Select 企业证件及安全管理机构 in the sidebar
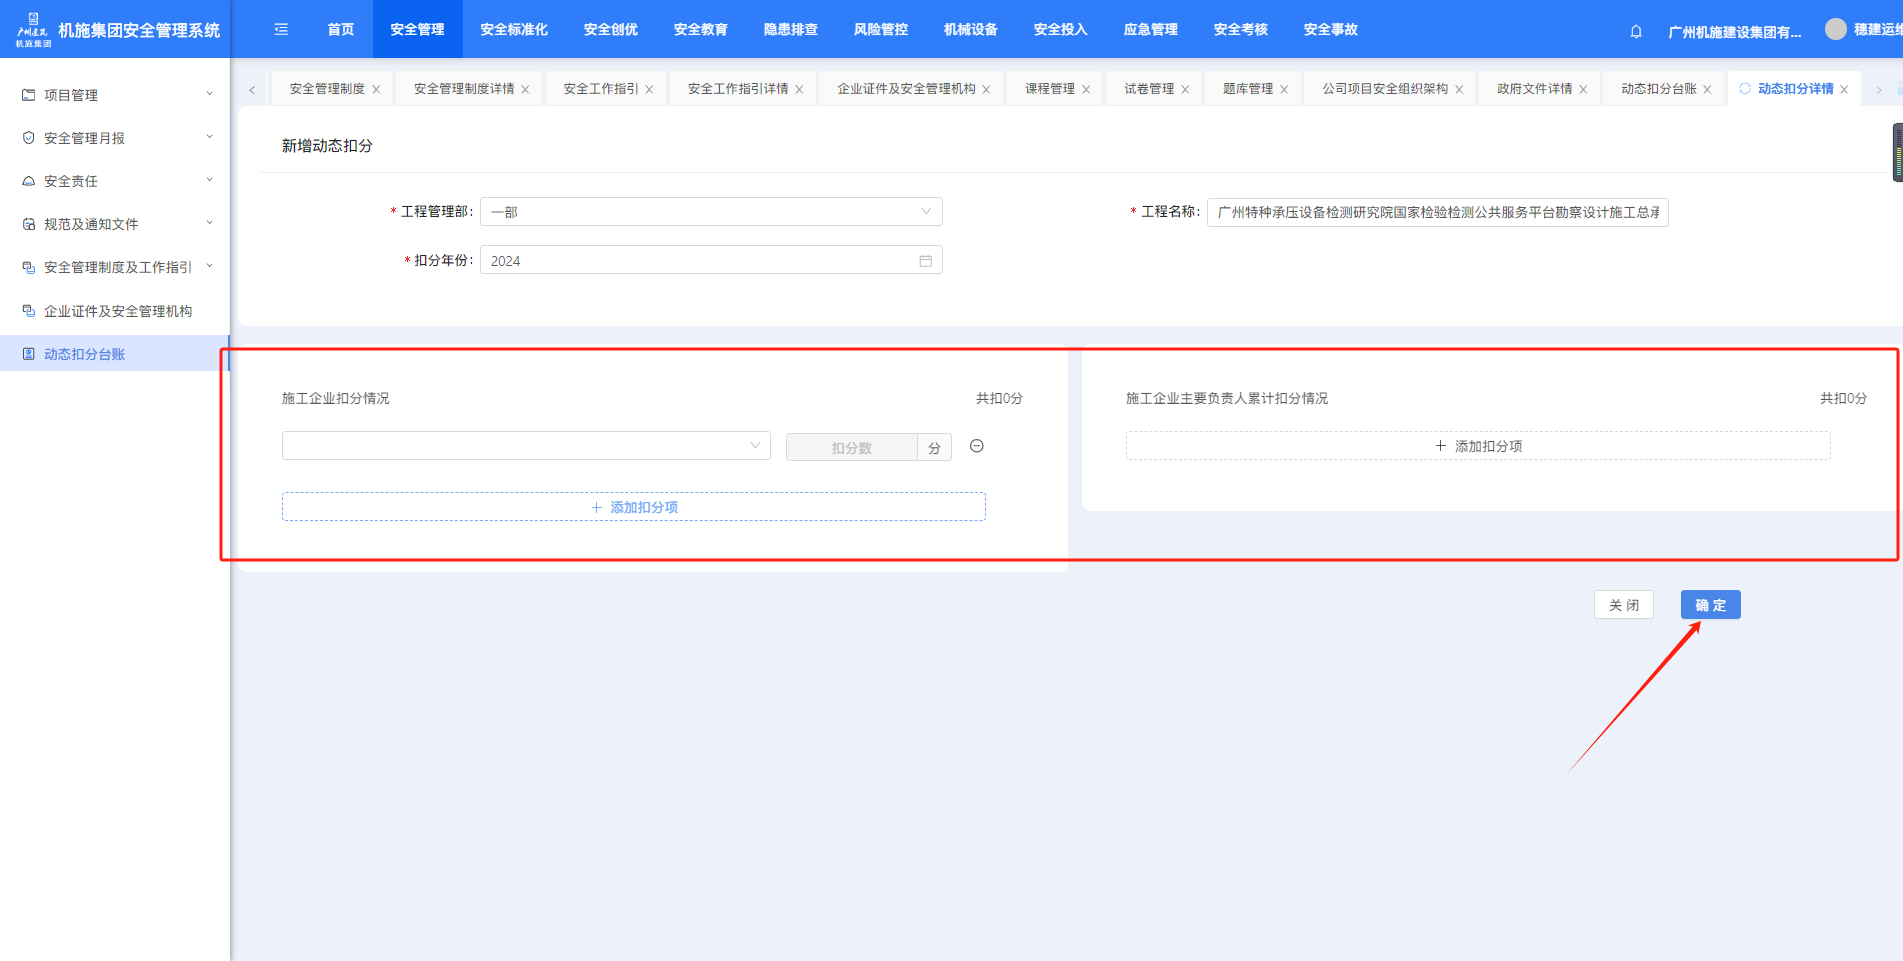This screenshot has width=1903, height=961. point(117,311)
